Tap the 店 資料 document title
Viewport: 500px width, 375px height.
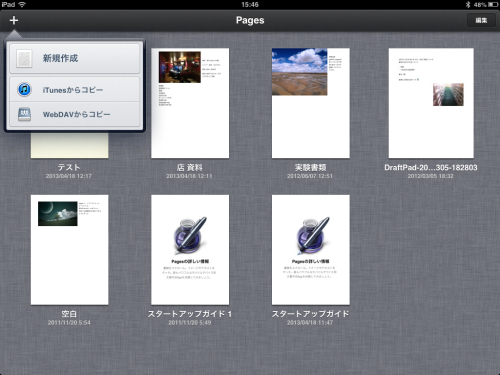click(x=189, y=167)
